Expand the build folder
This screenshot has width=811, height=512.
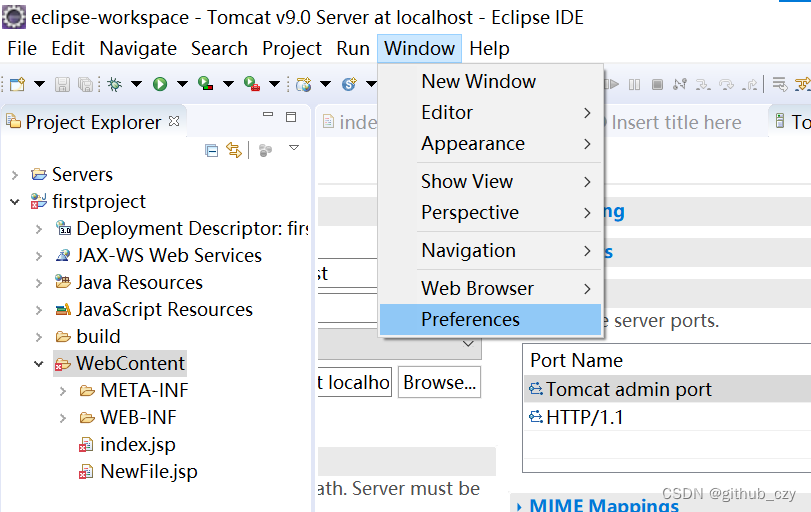pos(39,337)
